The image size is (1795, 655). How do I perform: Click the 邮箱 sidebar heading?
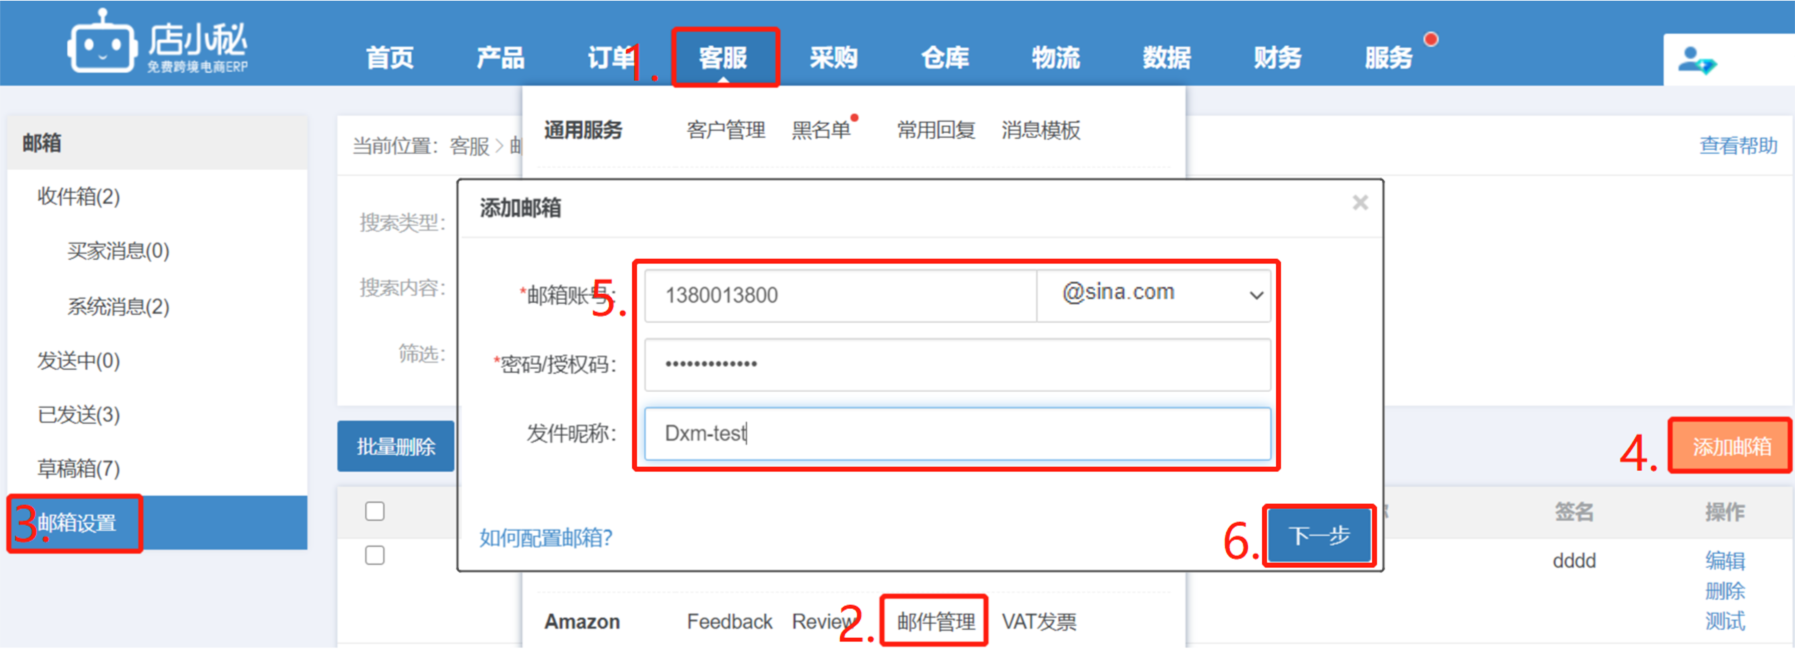[42, 143]
